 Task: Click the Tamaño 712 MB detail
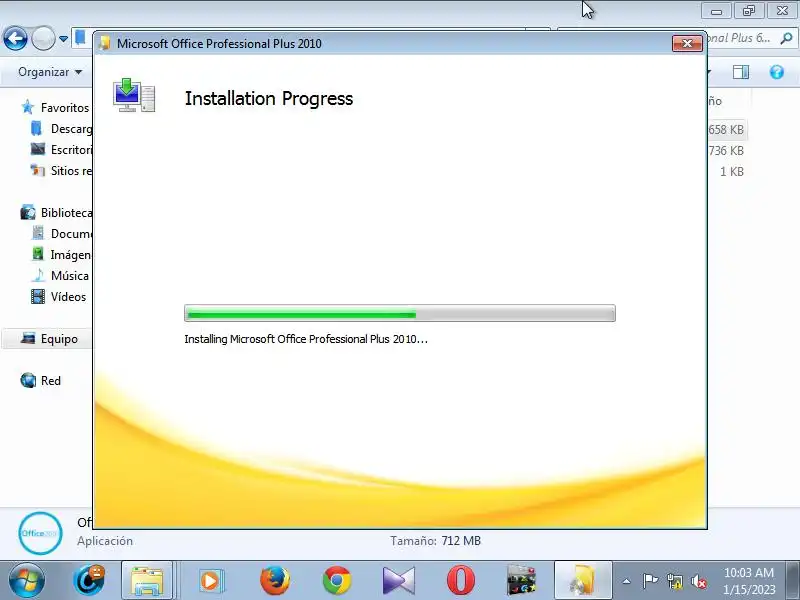click(435, 541)
